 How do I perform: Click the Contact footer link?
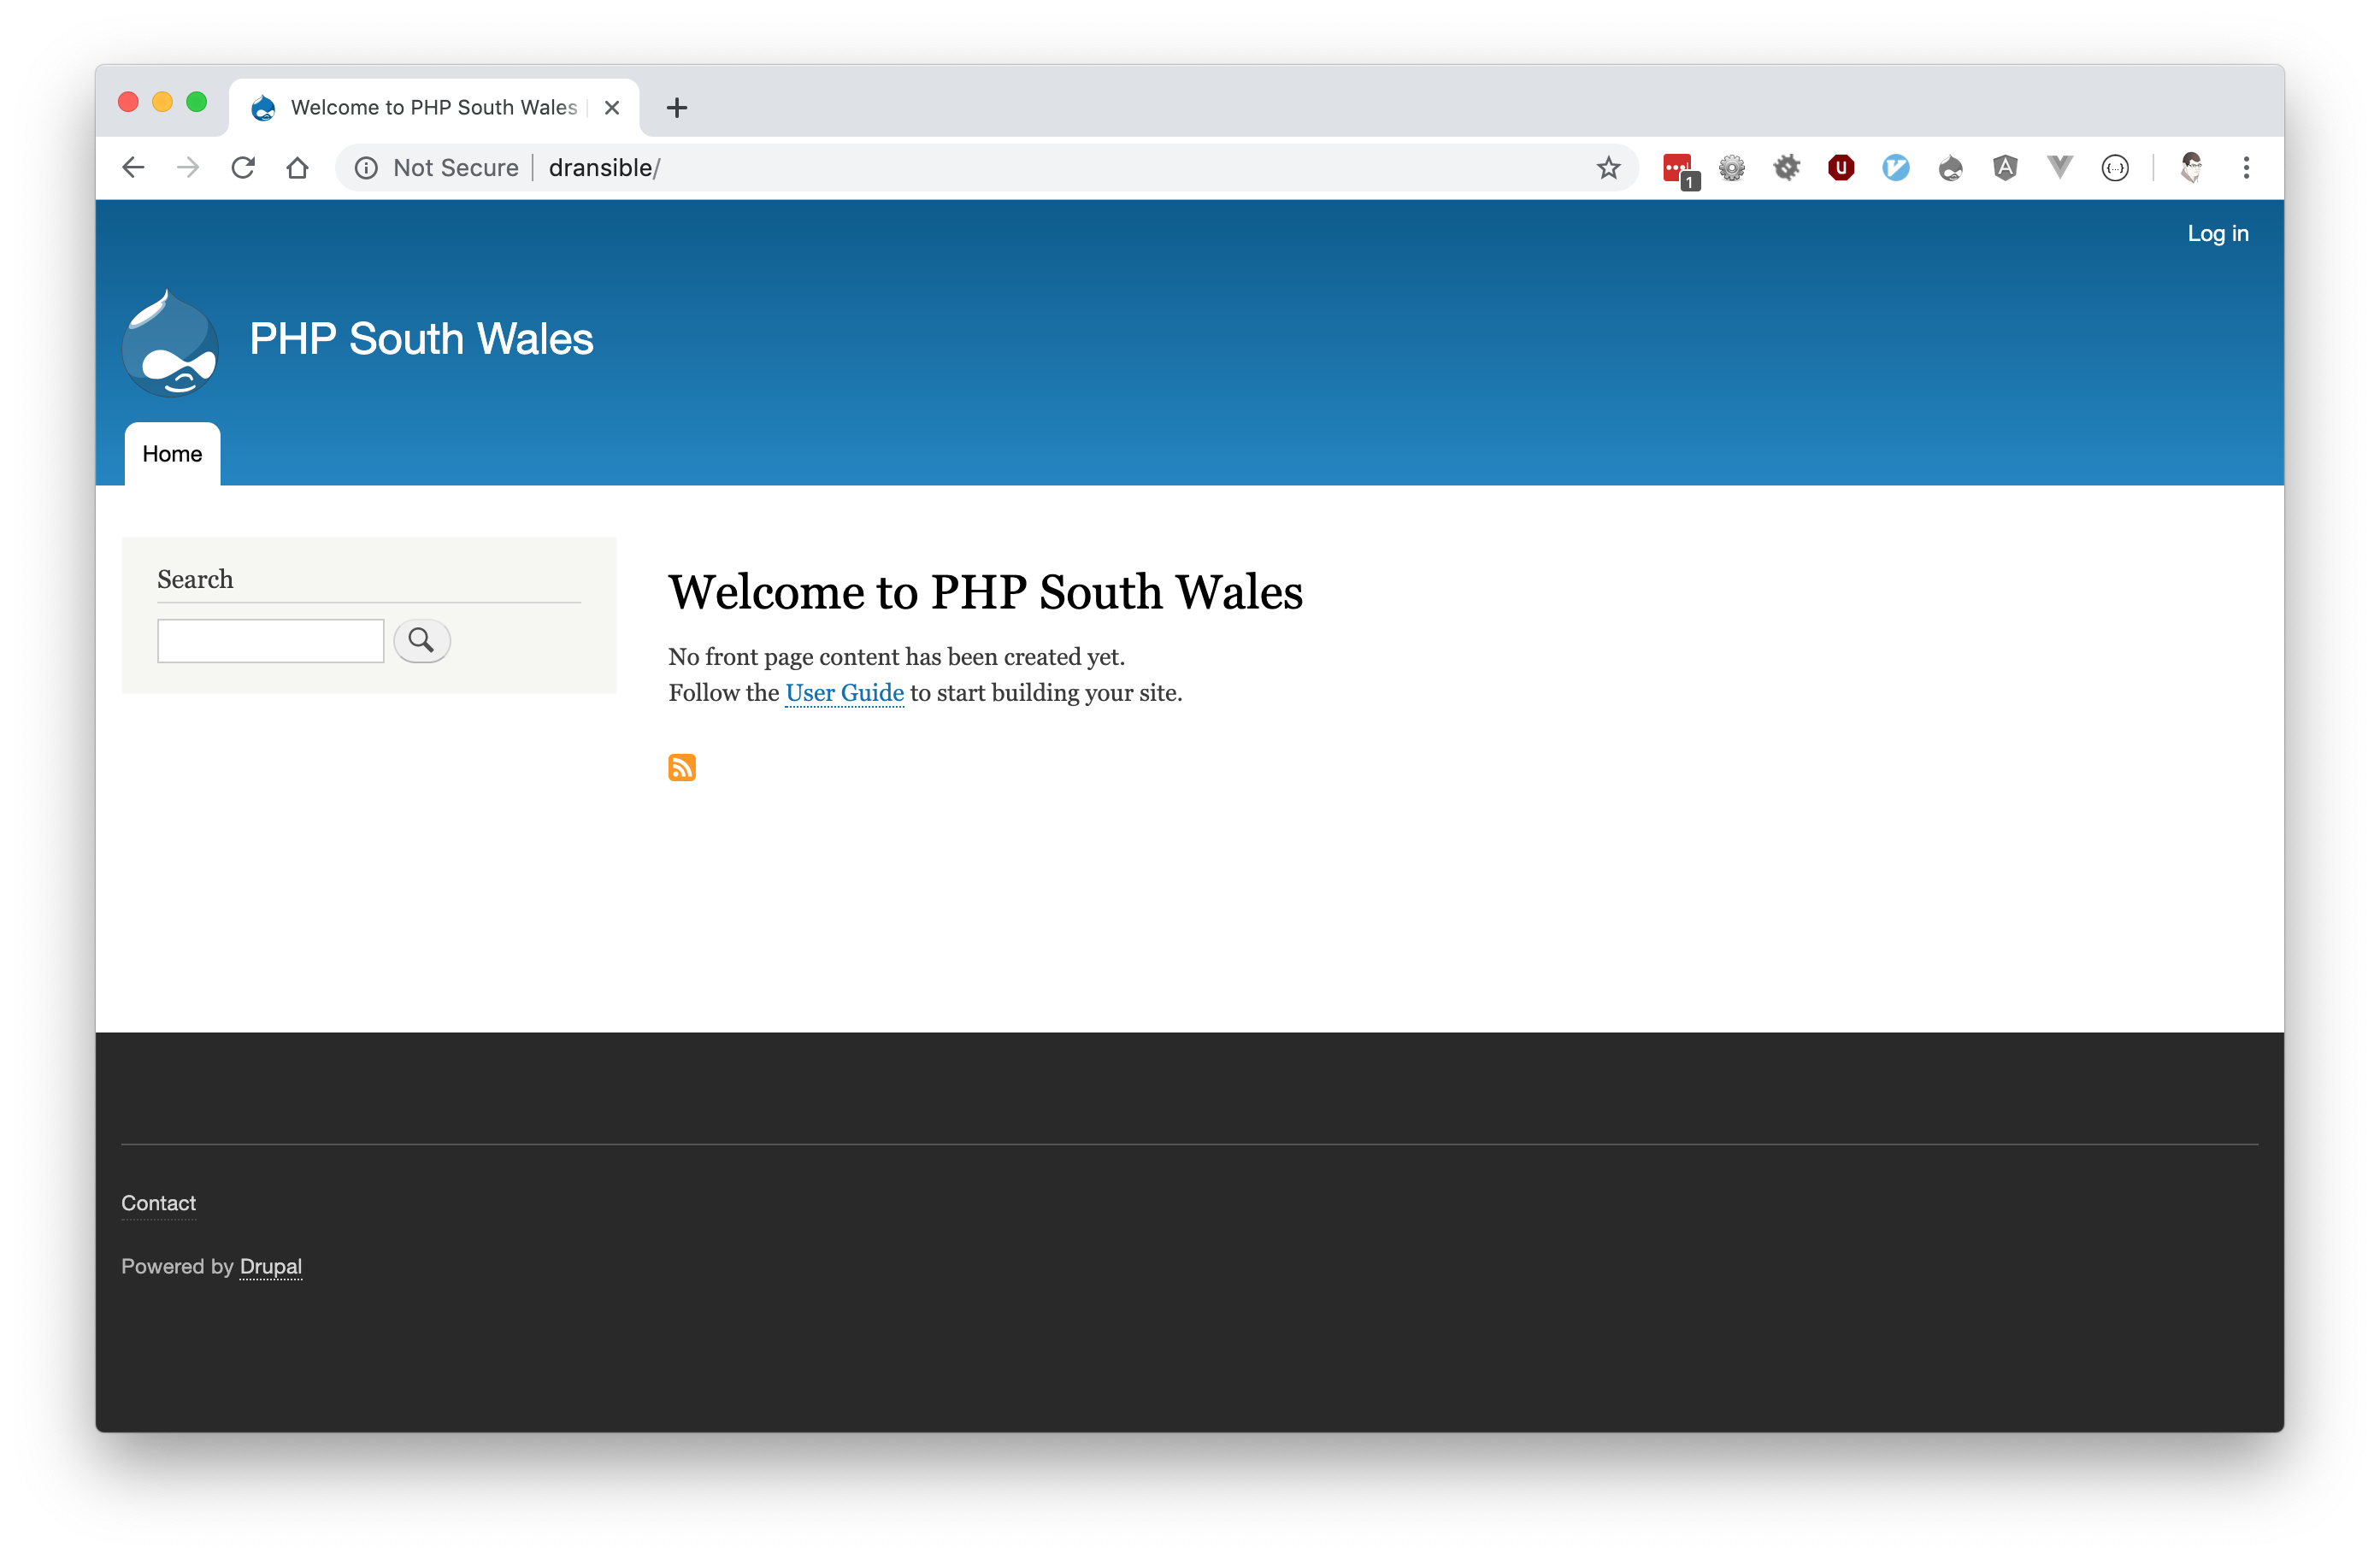pyautogui.click(x=158, y=1203)
